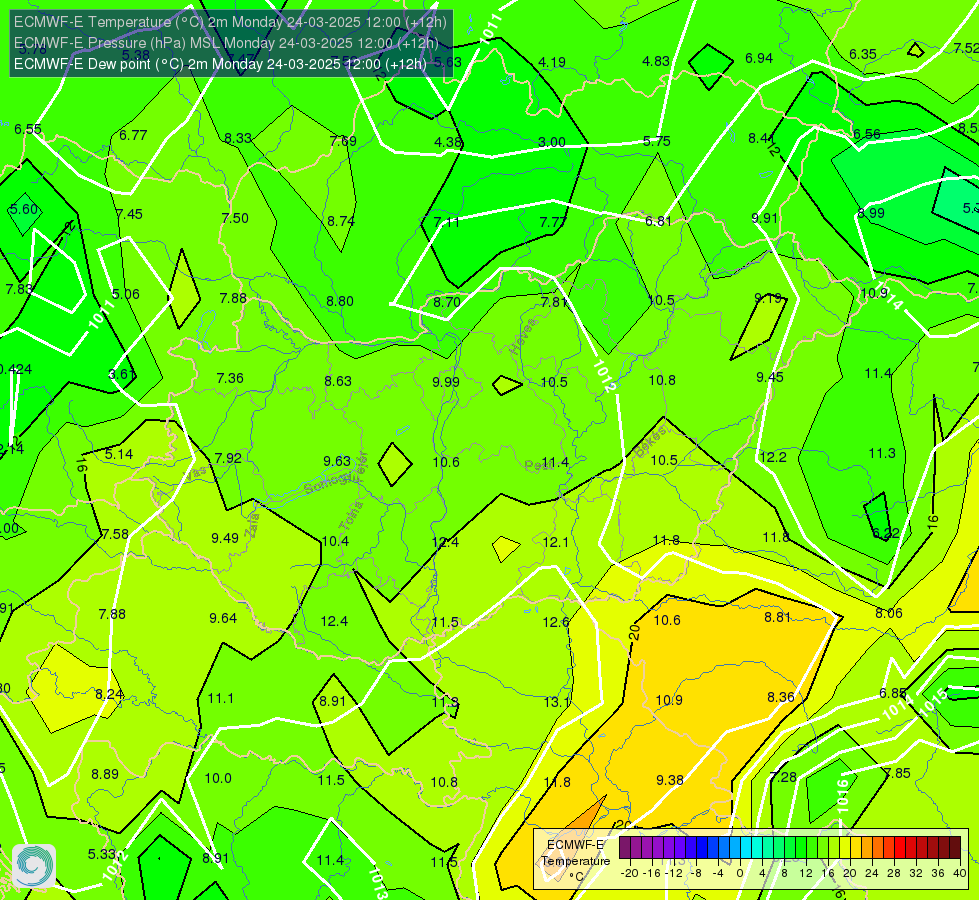979x900 pixels.
Task: Select the ECMWF-E Pressure MSL layer label
Action: (x=226, y=43)
